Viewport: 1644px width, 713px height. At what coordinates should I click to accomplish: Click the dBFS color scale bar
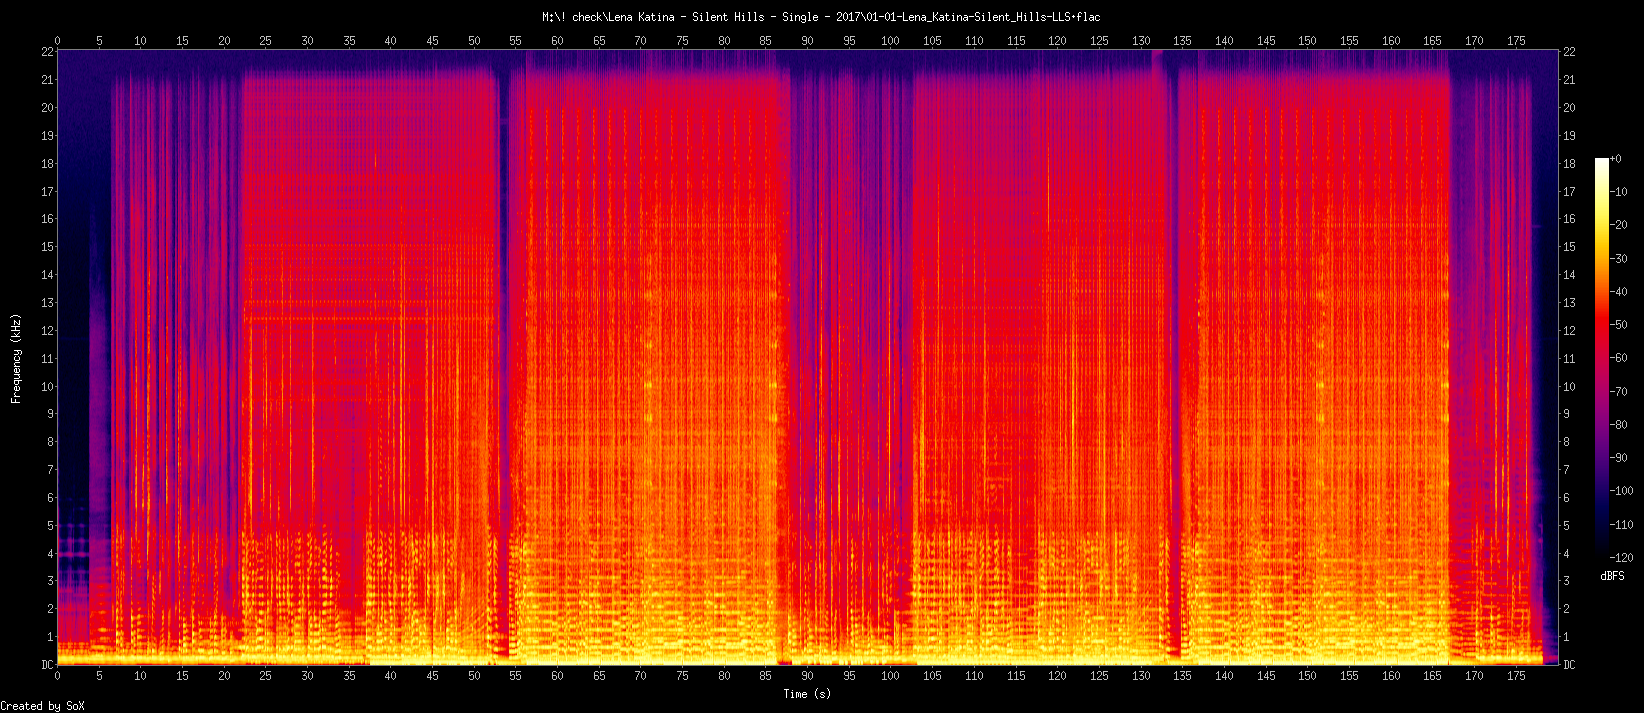click(1602, 357)
